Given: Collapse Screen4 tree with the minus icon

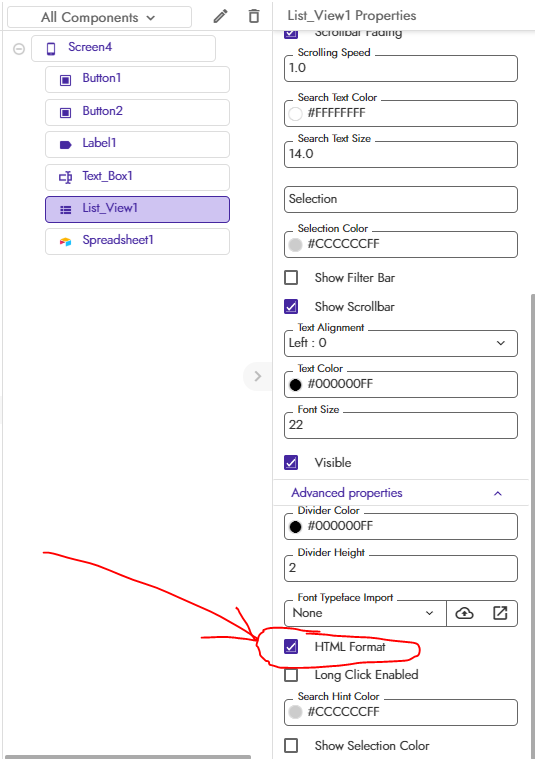Looking at the screenshot, I should pyautogui.click(x=19, y=49).
